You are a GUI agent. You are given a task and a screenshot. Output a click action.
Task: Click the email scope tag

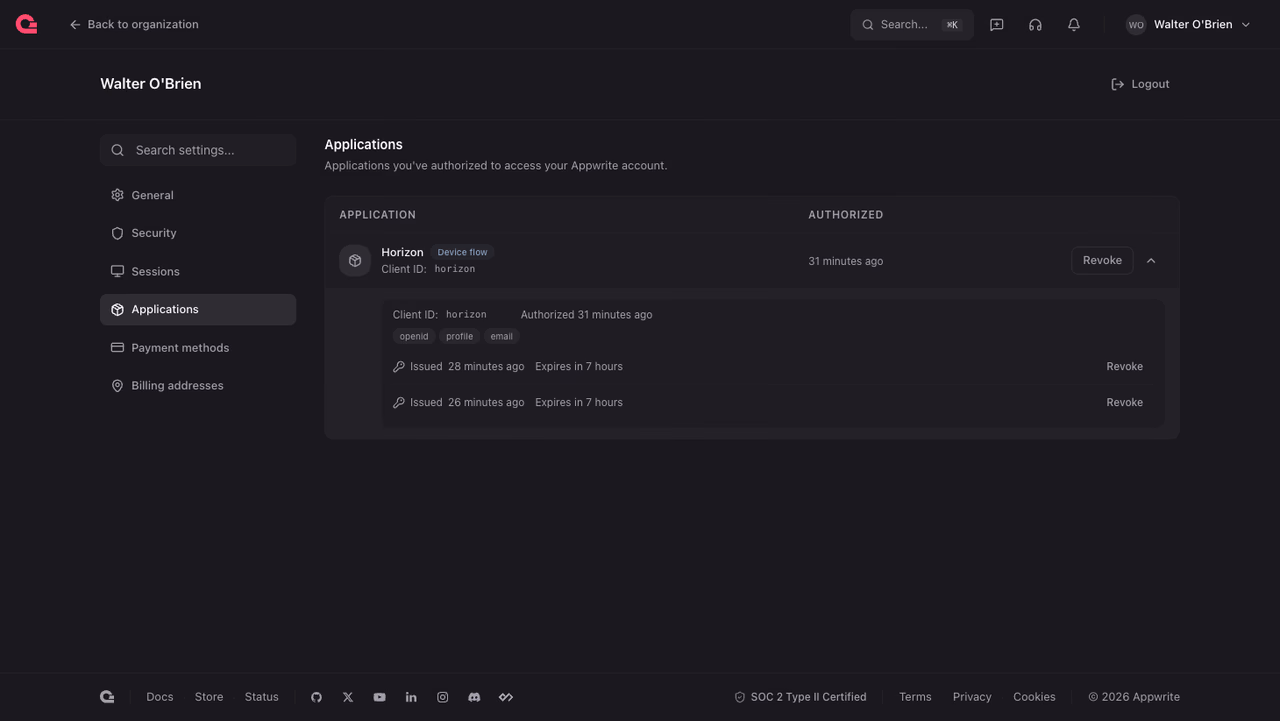click(x=502, y=336)
